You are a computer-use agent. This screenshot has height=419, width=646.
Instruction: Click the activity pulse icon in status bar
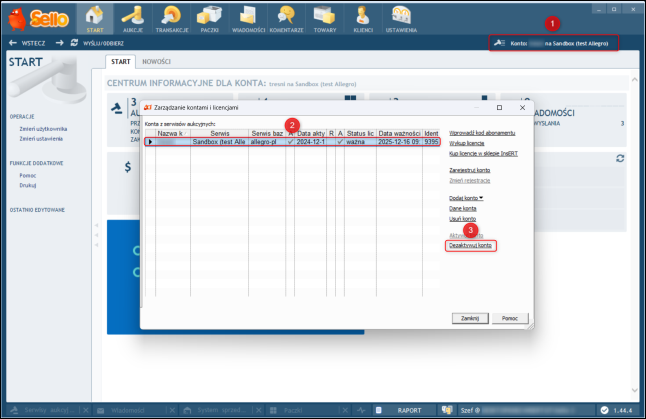click(361, 410)
